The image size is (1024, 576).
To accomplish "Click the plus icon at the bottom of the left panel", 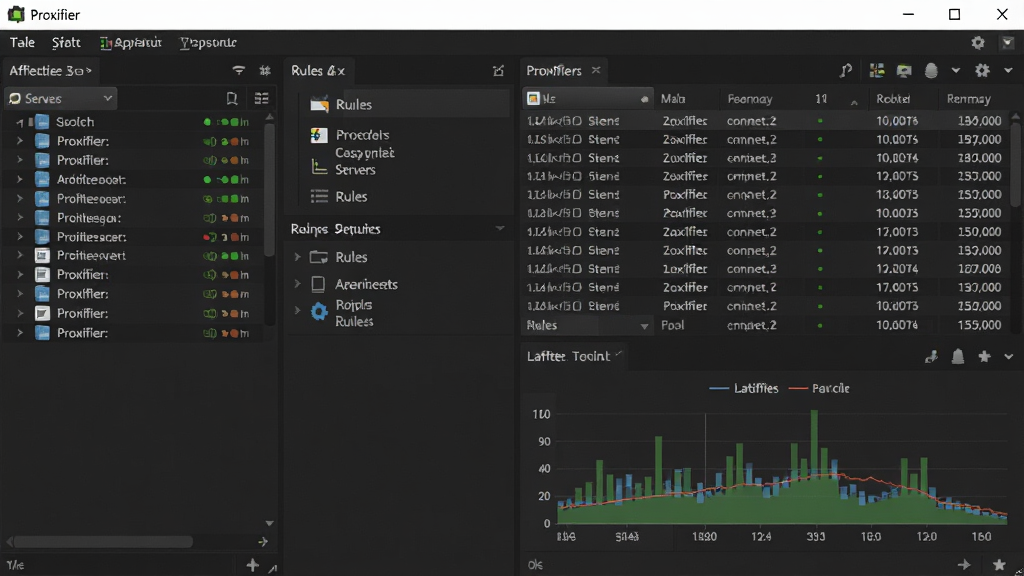I will (x=253, y=565).
